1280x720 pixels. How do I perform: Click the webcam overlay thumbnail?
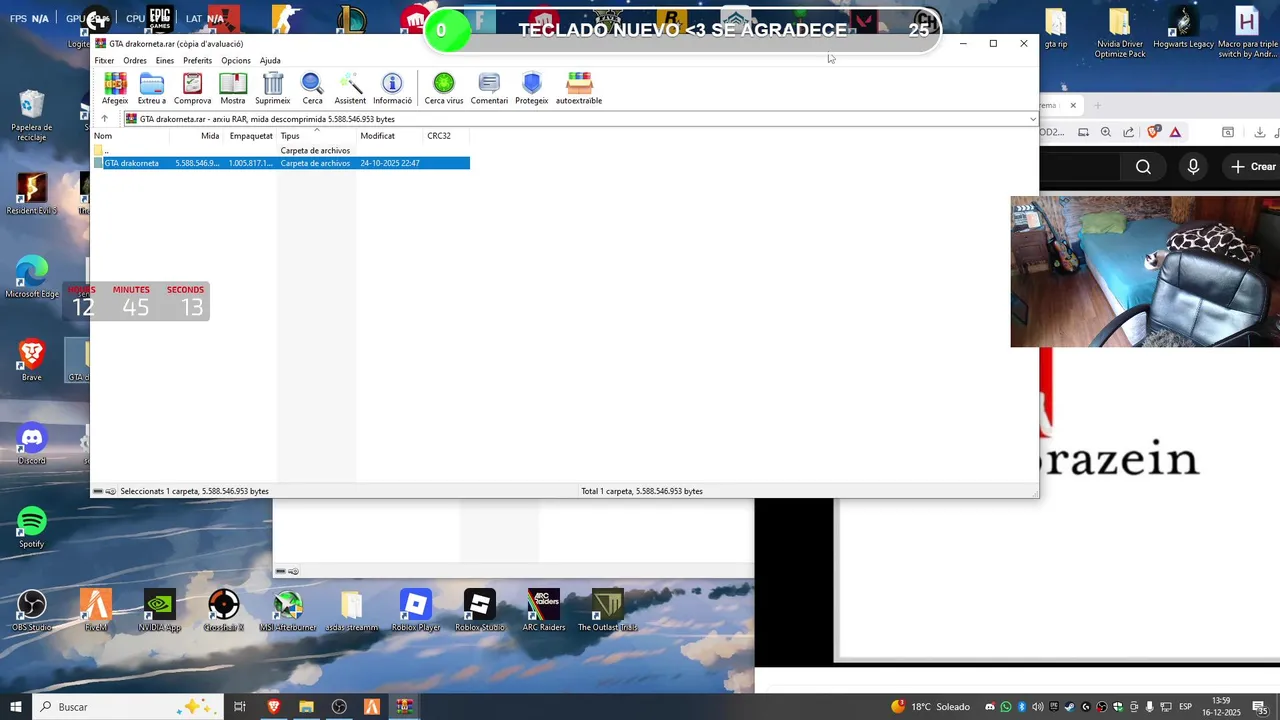(x=1145, y=272)
